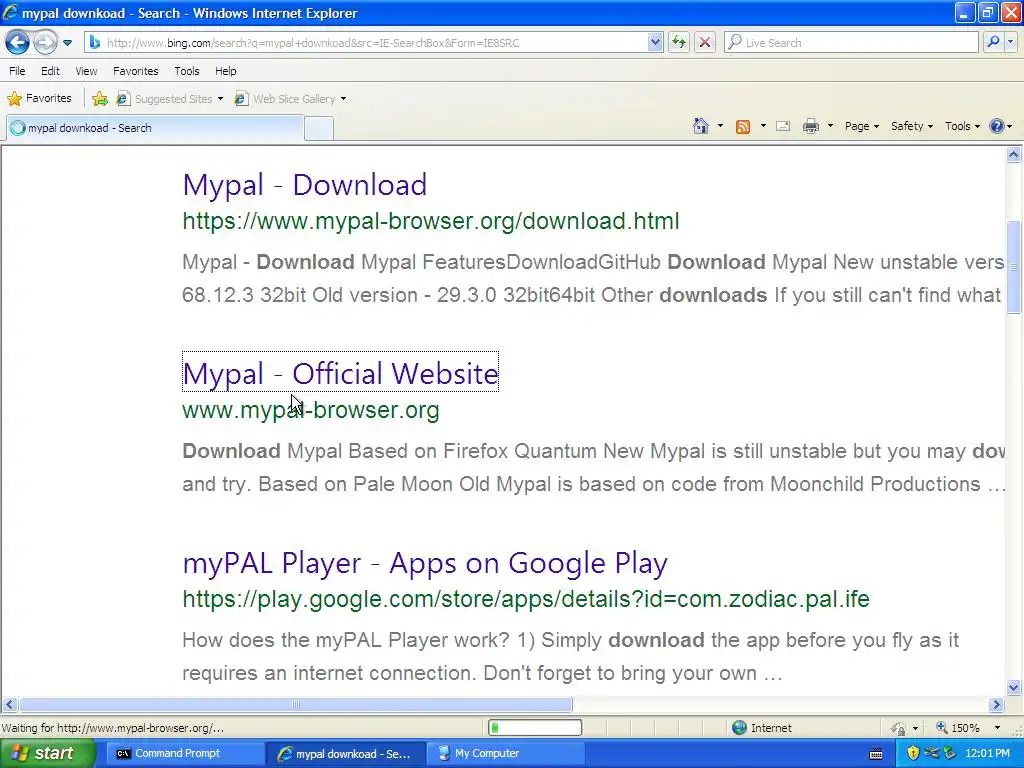Switch to My Computer taskbar button
This screenshot has height=768, width=1024.
coord(505,754)
